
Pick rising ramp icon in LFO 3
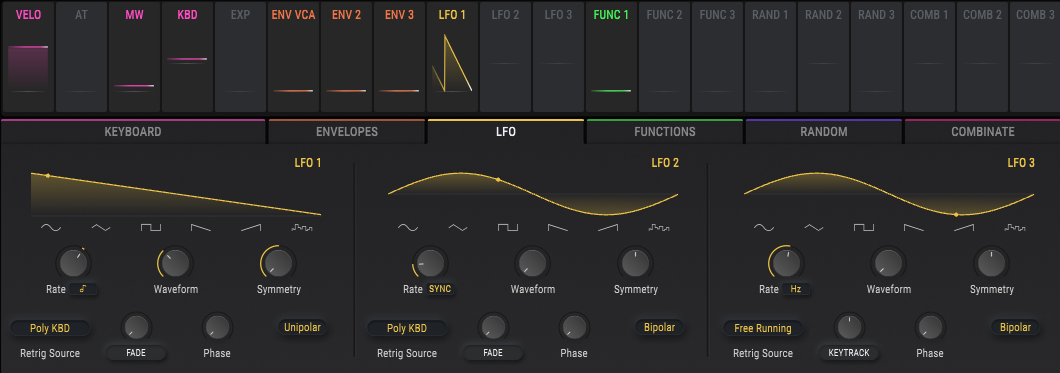pyautogui.click(x=964, y=228)
